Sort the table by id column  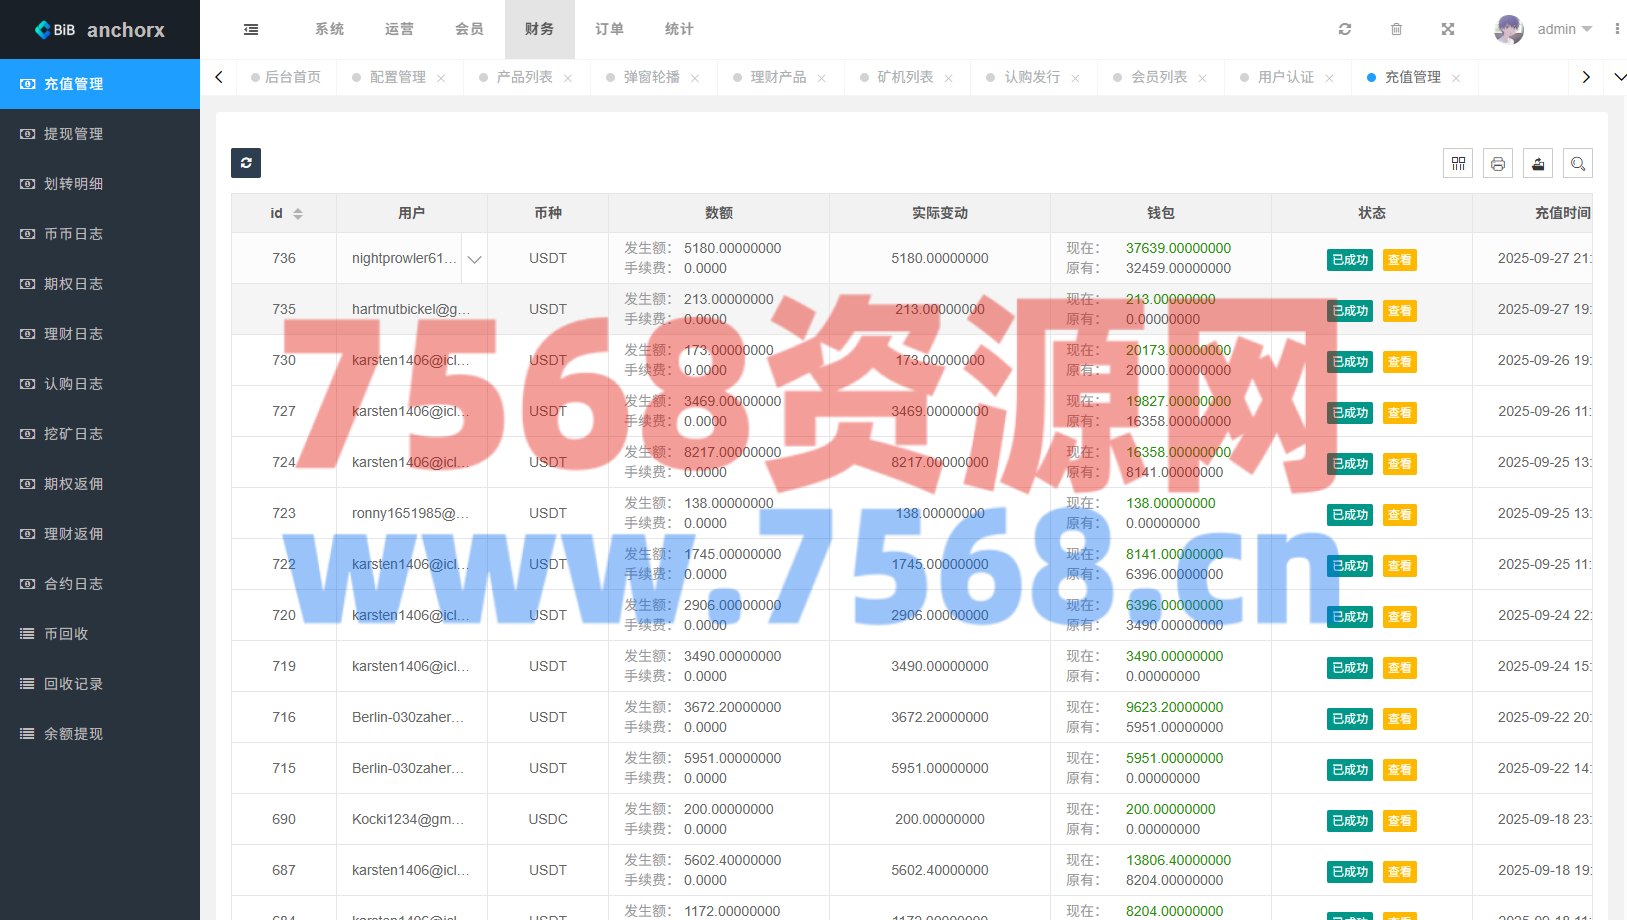click(x=297, y=214)
